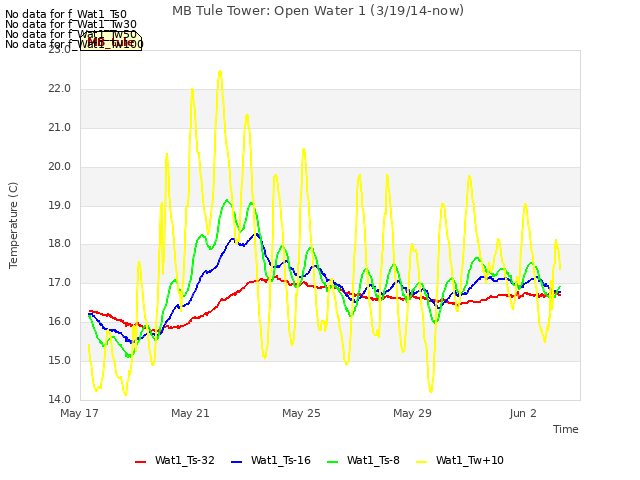The image size is (640, 480).
Task: Click the Time axis label
Action: (566, 429)
